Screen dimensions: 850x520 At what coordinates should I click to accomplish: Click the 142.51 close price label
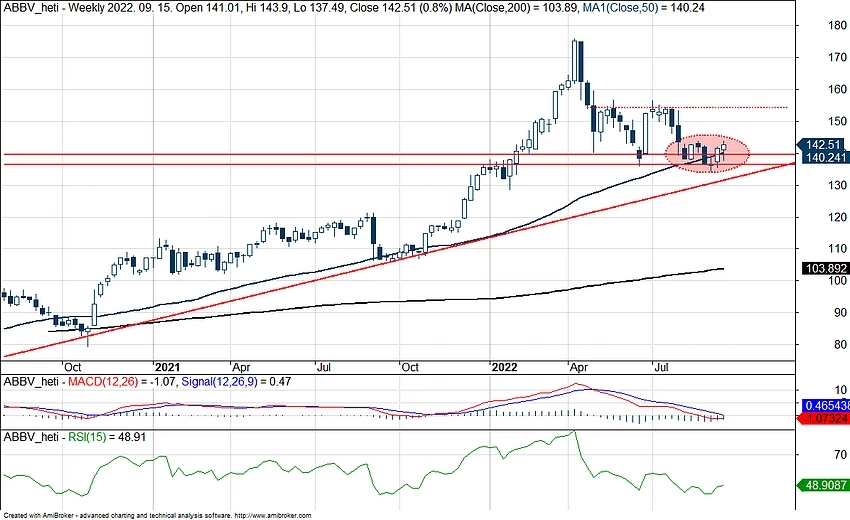point(822,145)
